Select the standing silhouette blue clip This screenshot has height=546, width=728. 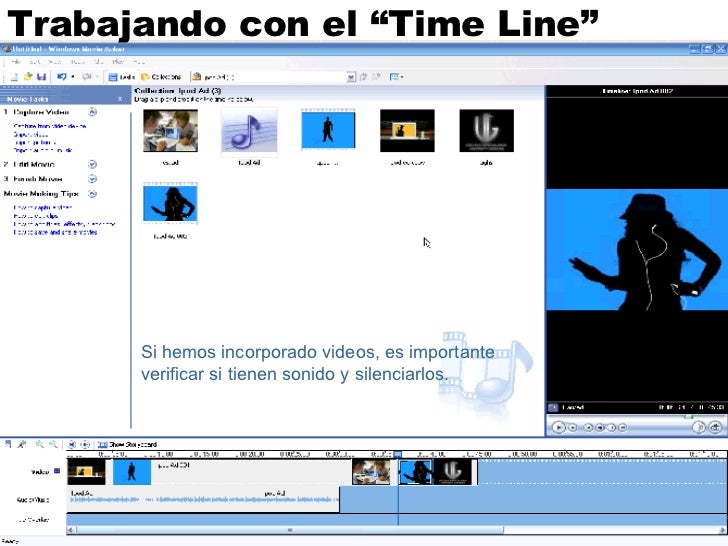tap(328, 130)
